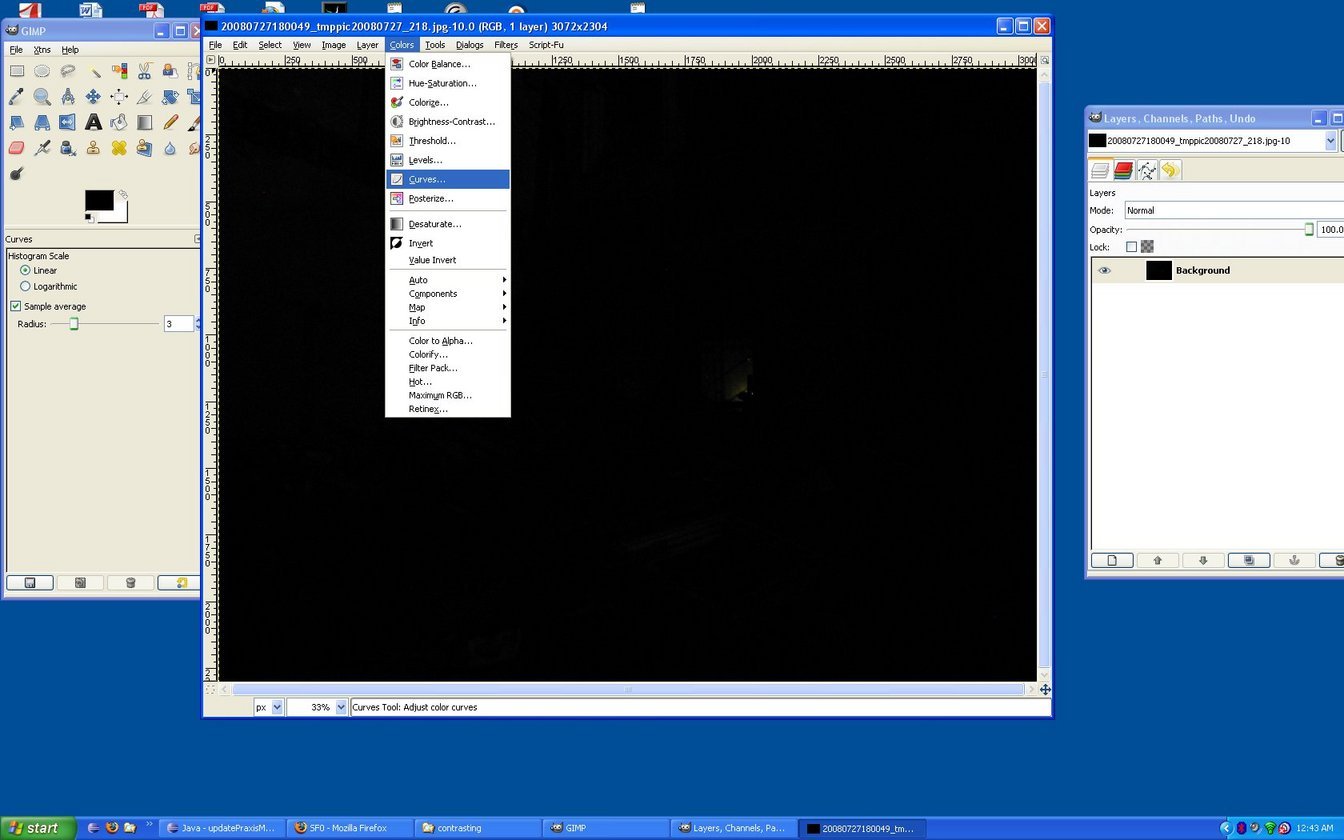1344x840 pixels.
Task: Open SF0 Mozilla Firefox from taskbar
Action: click(350, 828)
